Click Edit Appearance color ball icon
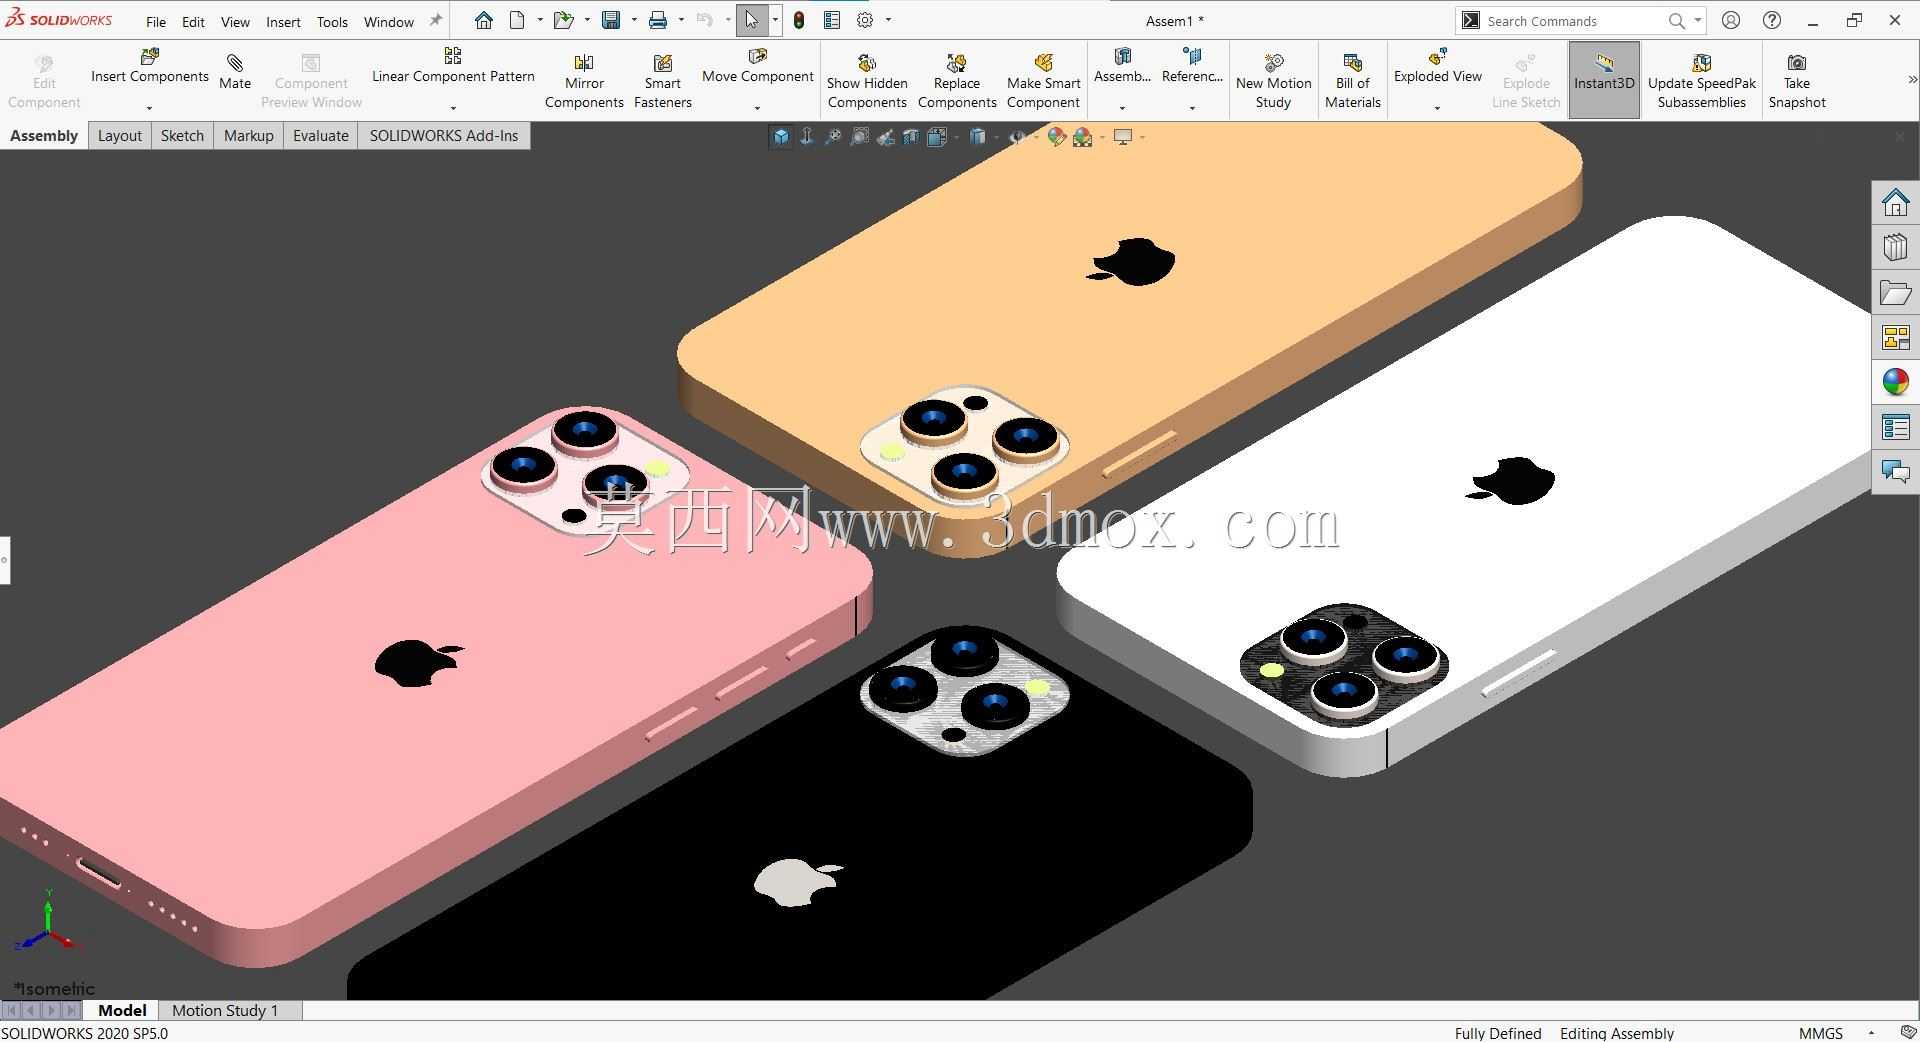Viewport: 1920px width, 1042px height. [1056, 137]
